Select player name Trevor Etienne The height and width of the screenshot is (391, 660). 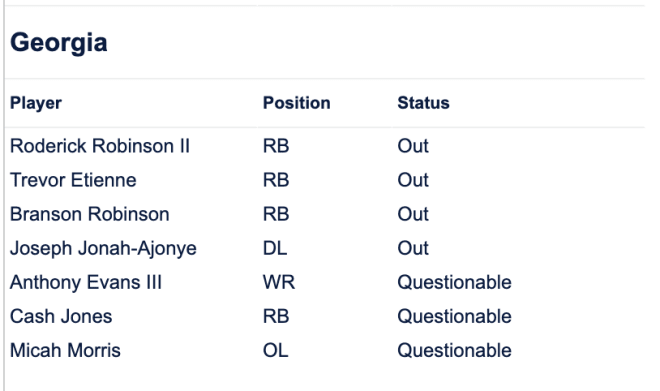[x=73, y=180]
